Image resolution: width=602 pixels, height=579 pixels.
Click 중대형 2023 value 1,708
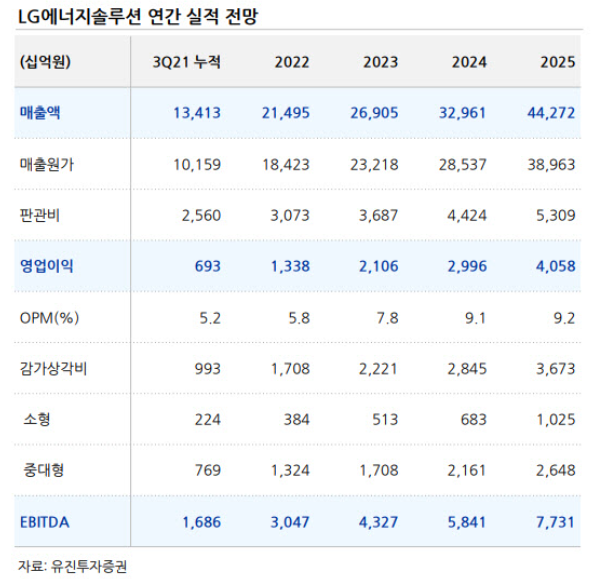click(379, 471)
